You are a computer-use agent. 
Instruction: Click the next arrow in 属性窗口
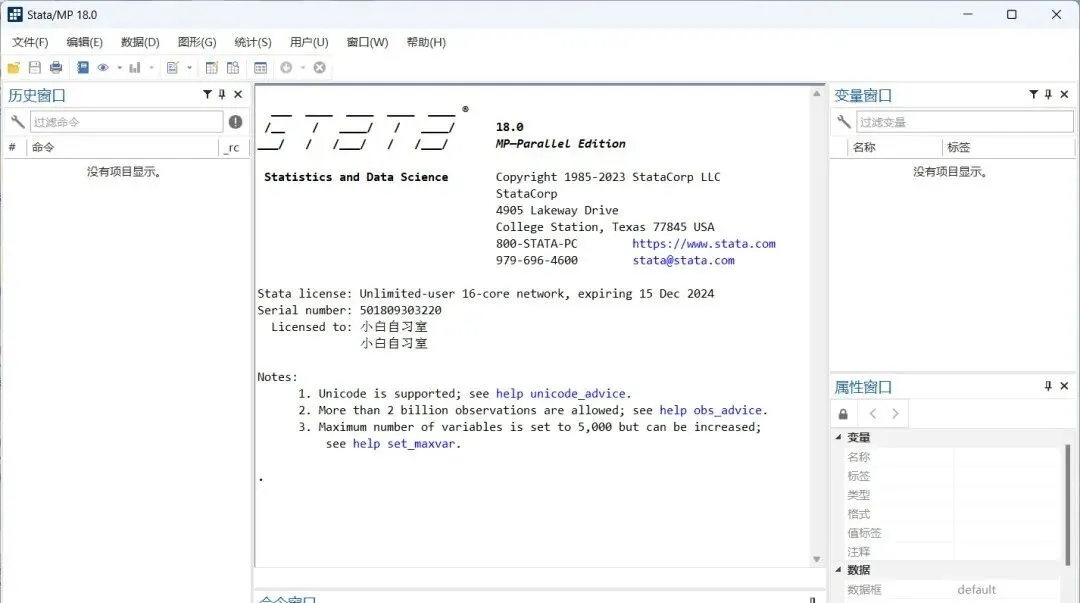click(x=895, y=413)
